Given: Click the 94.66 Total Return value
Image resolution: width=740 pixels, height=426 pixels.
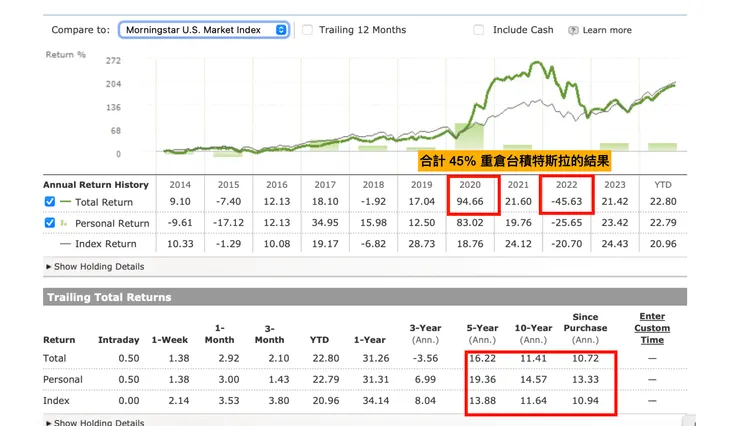Looking at the screenshot, I should (470, 201).
